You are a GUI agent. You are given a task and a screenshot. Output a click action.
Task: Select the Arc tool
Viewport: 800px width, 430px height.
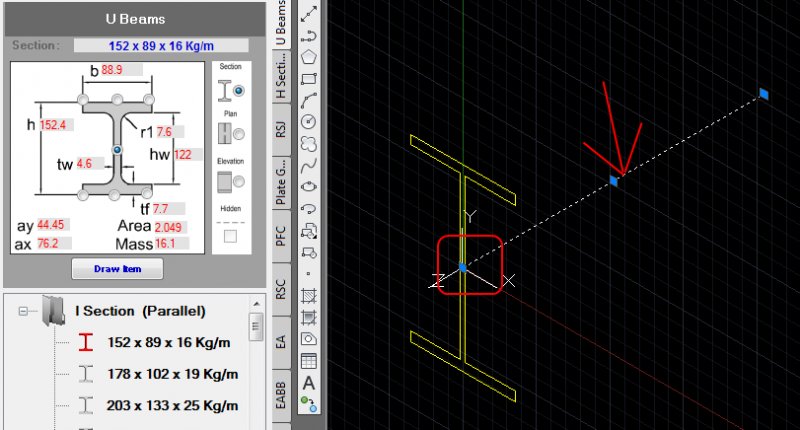[309, 100]
